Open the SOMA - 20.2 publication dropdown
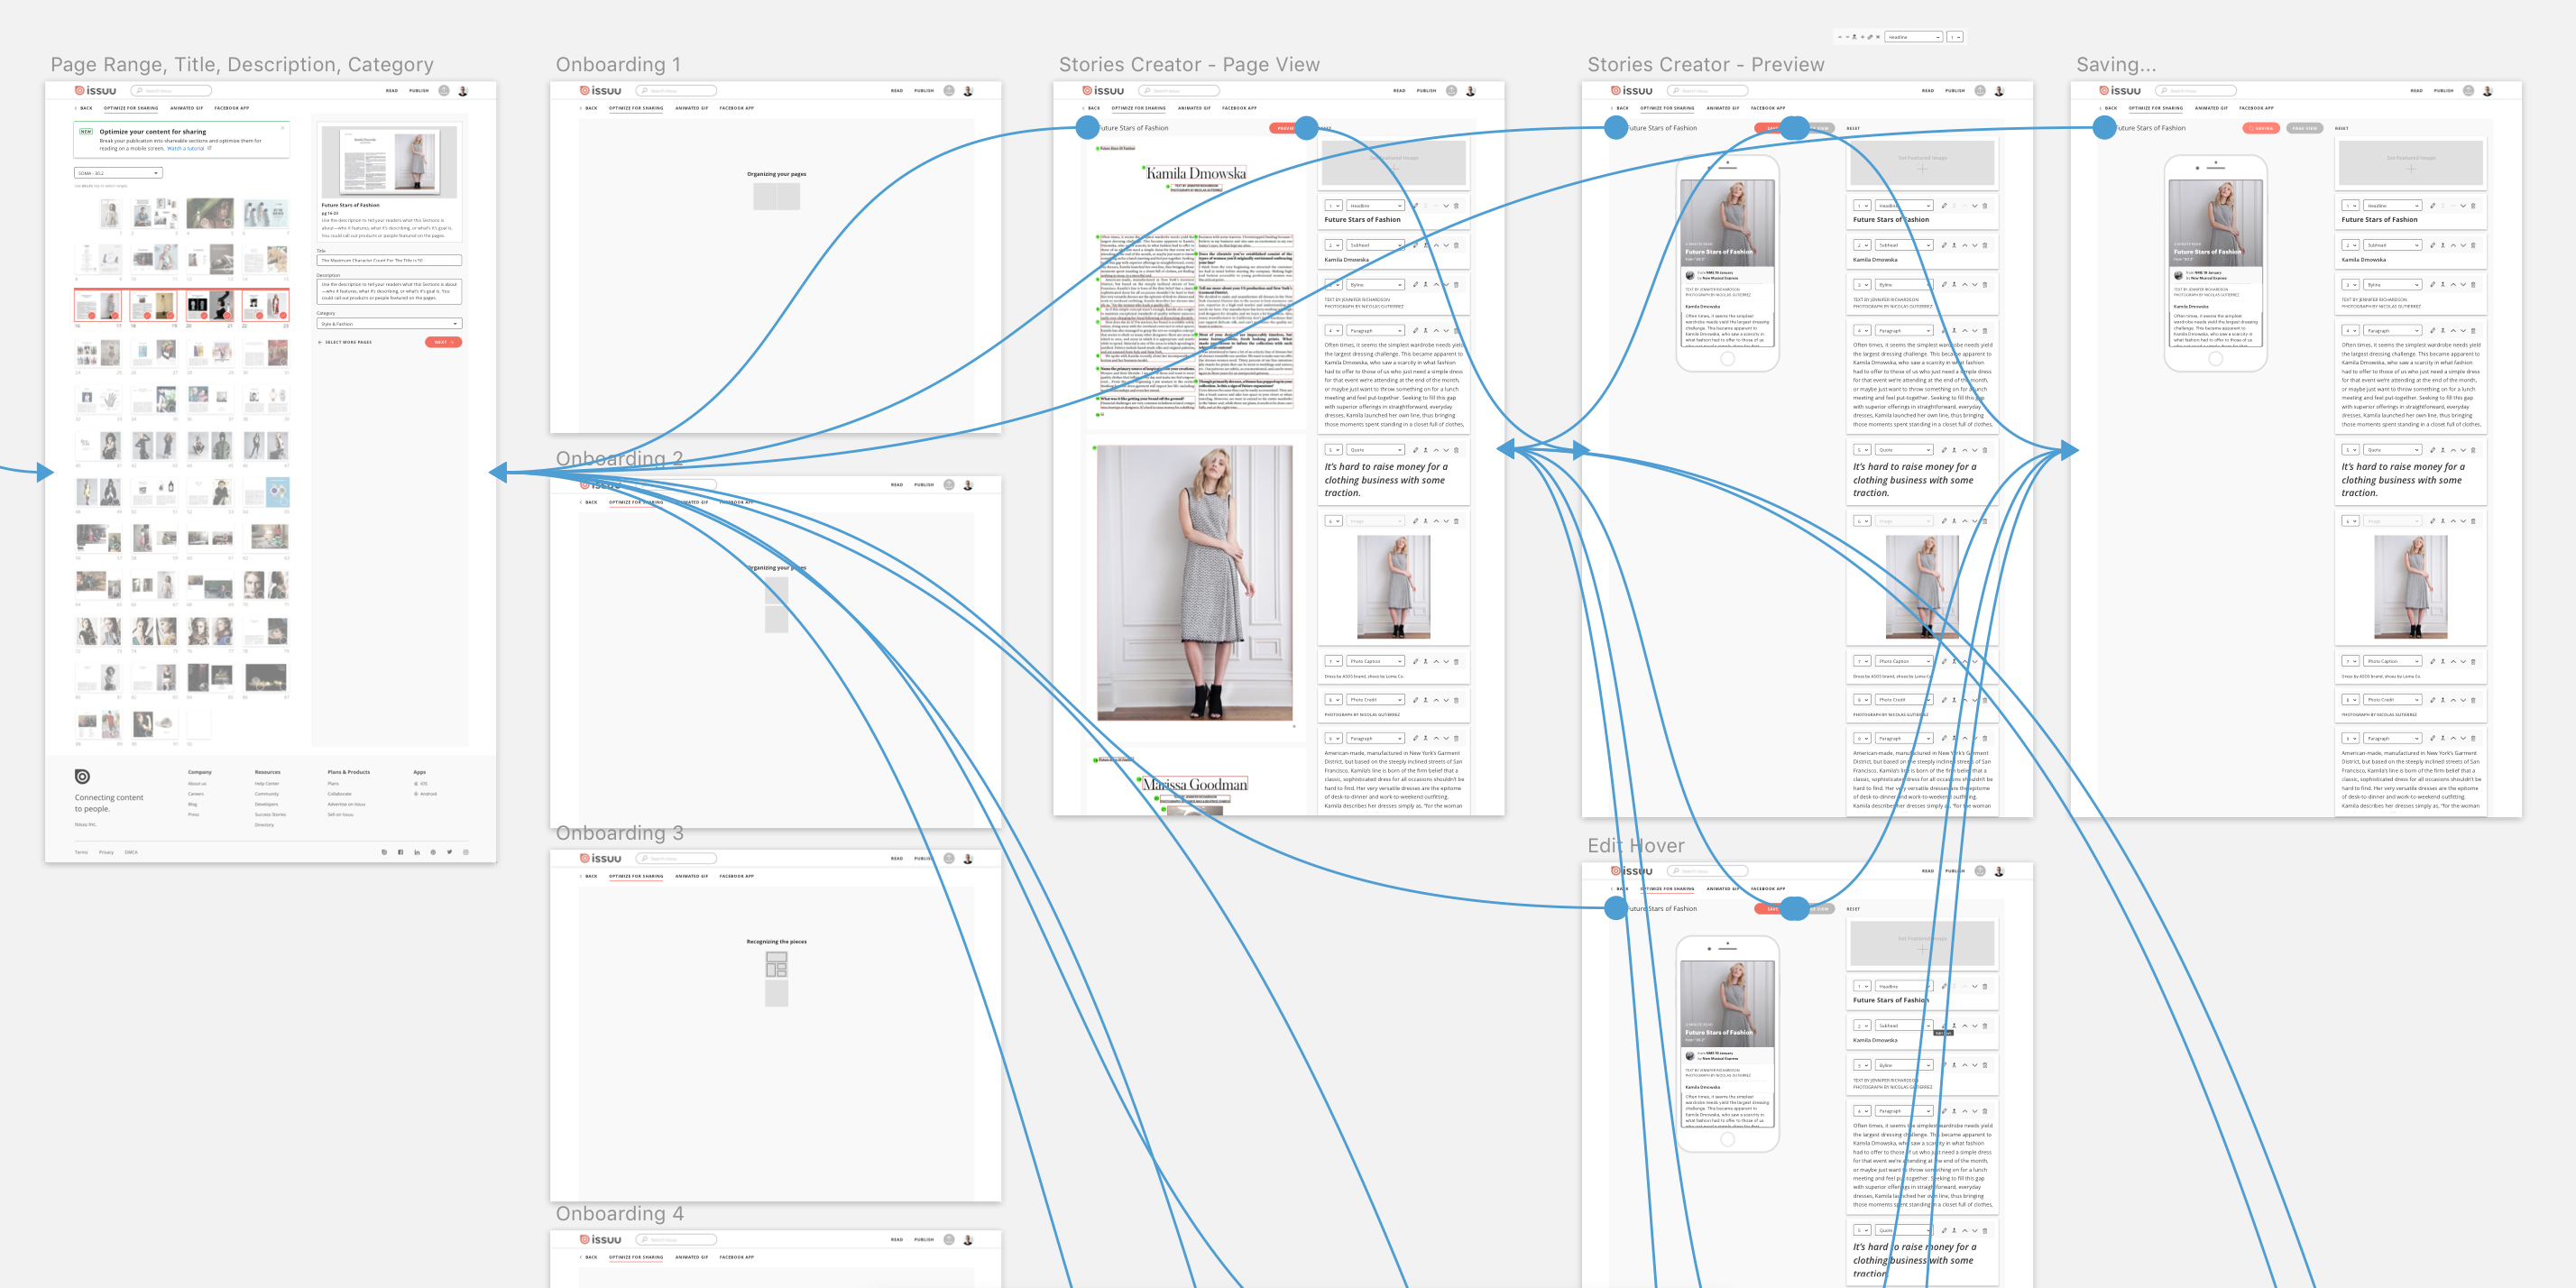The image size is (2576, 1288). point(118,173)
